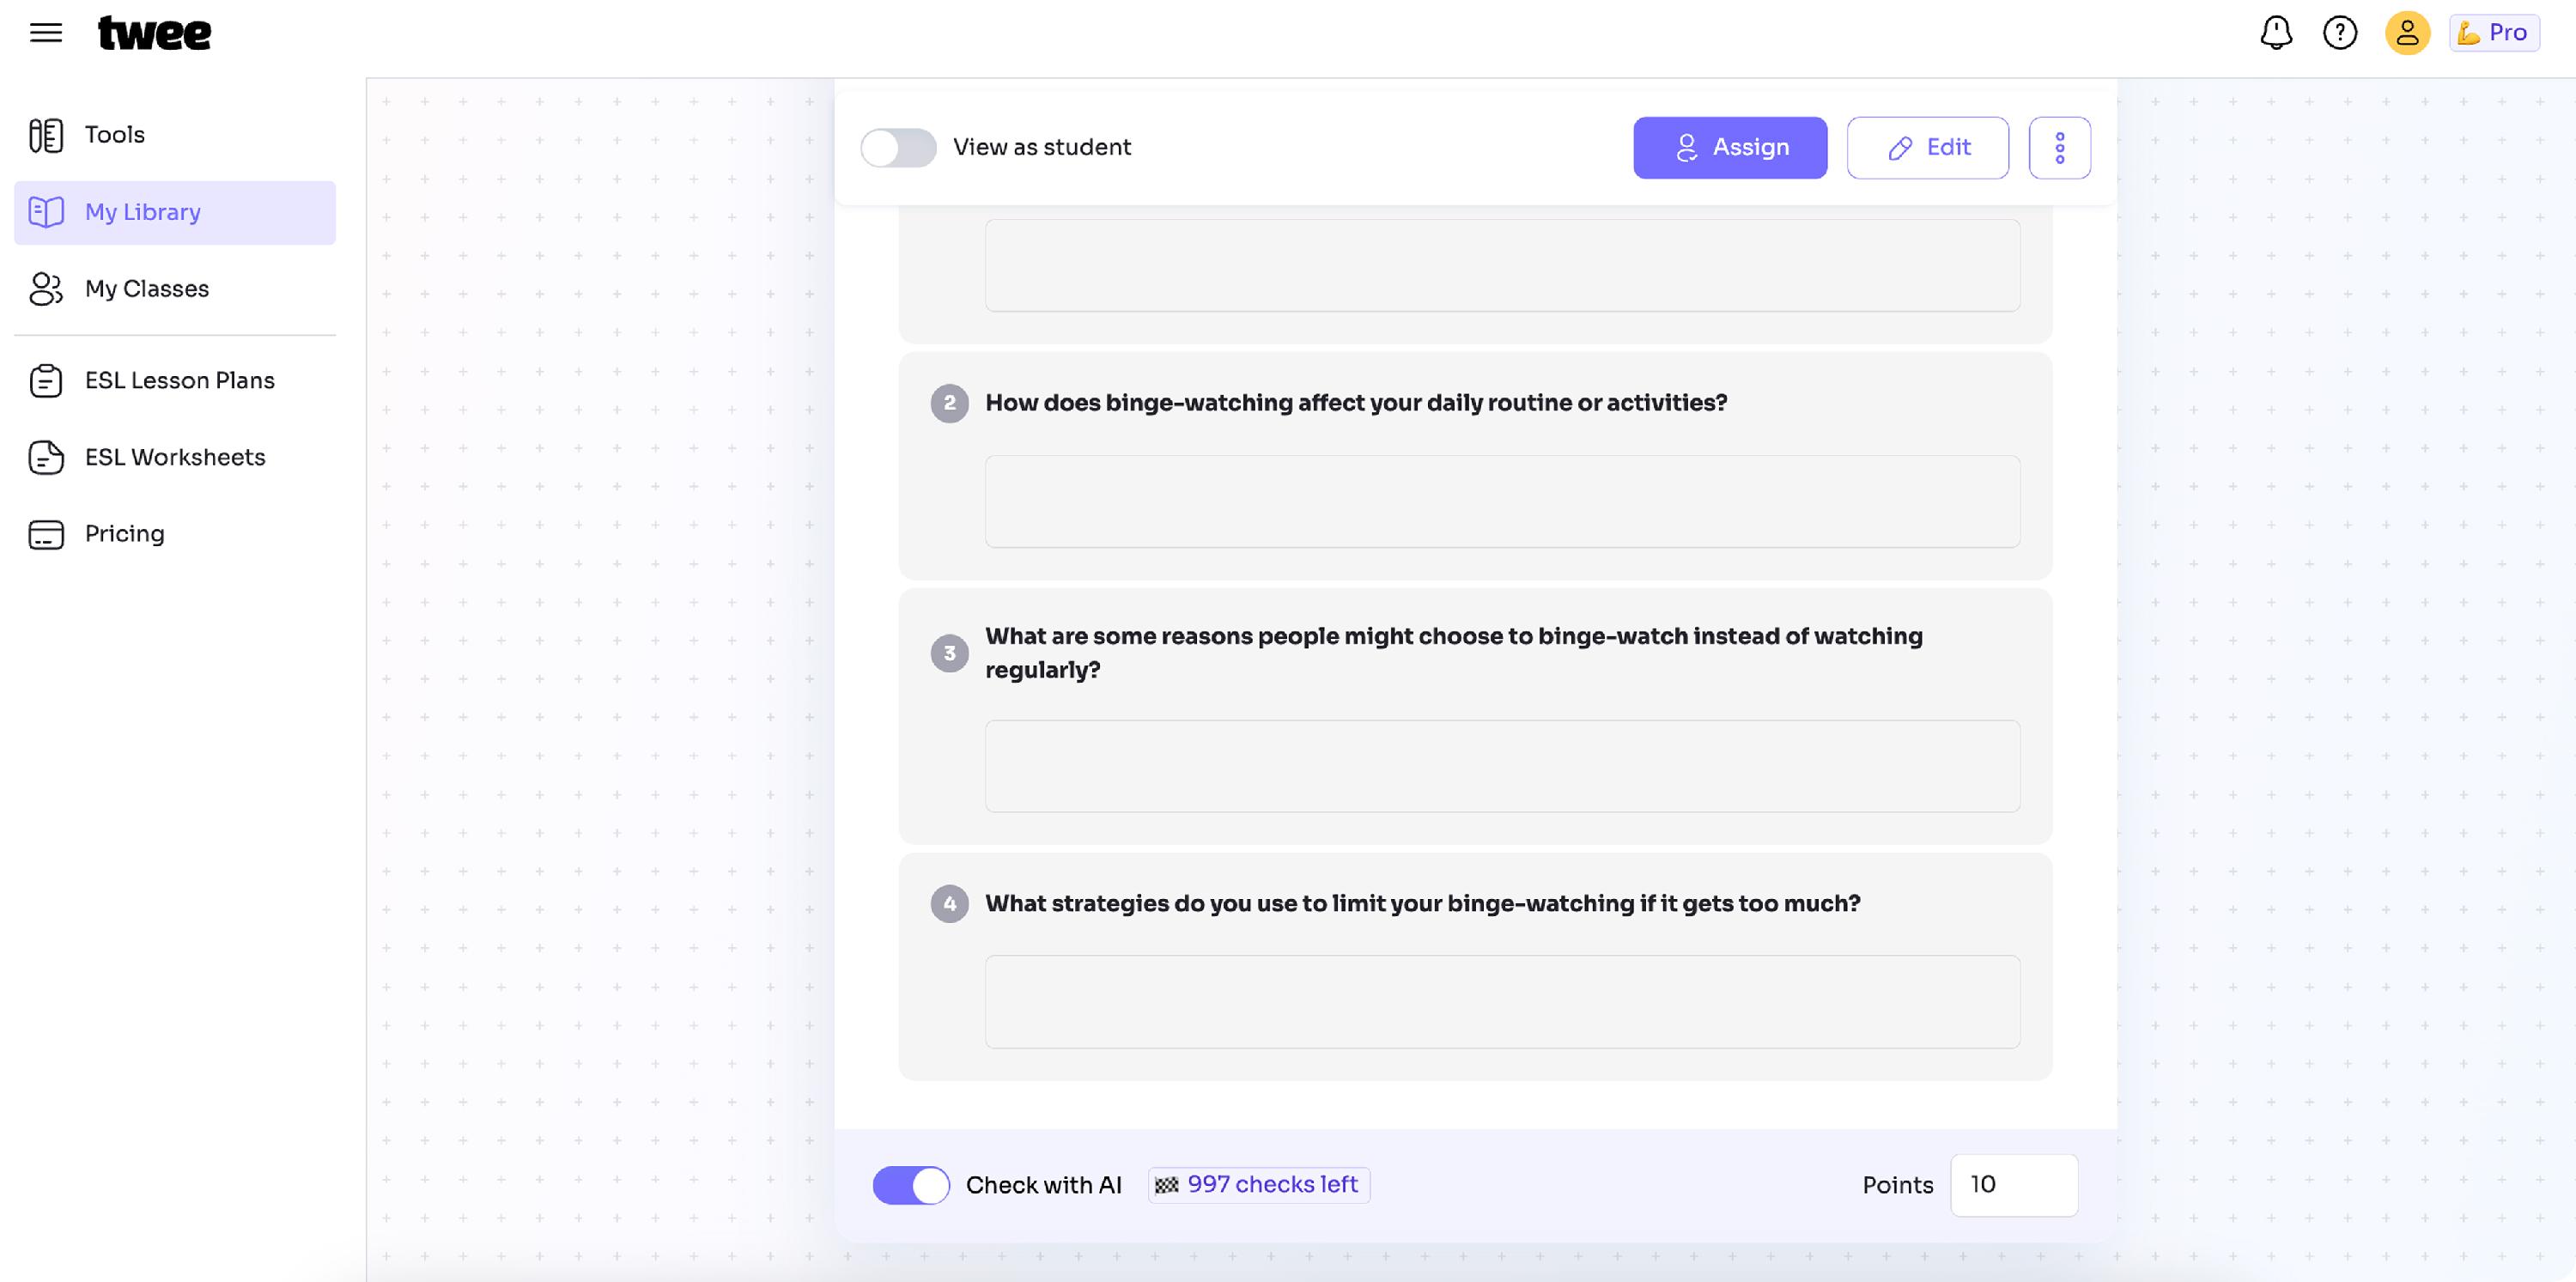Click the Assign button
This screenshot has width=2576, height=1282.
(1730, 148)
